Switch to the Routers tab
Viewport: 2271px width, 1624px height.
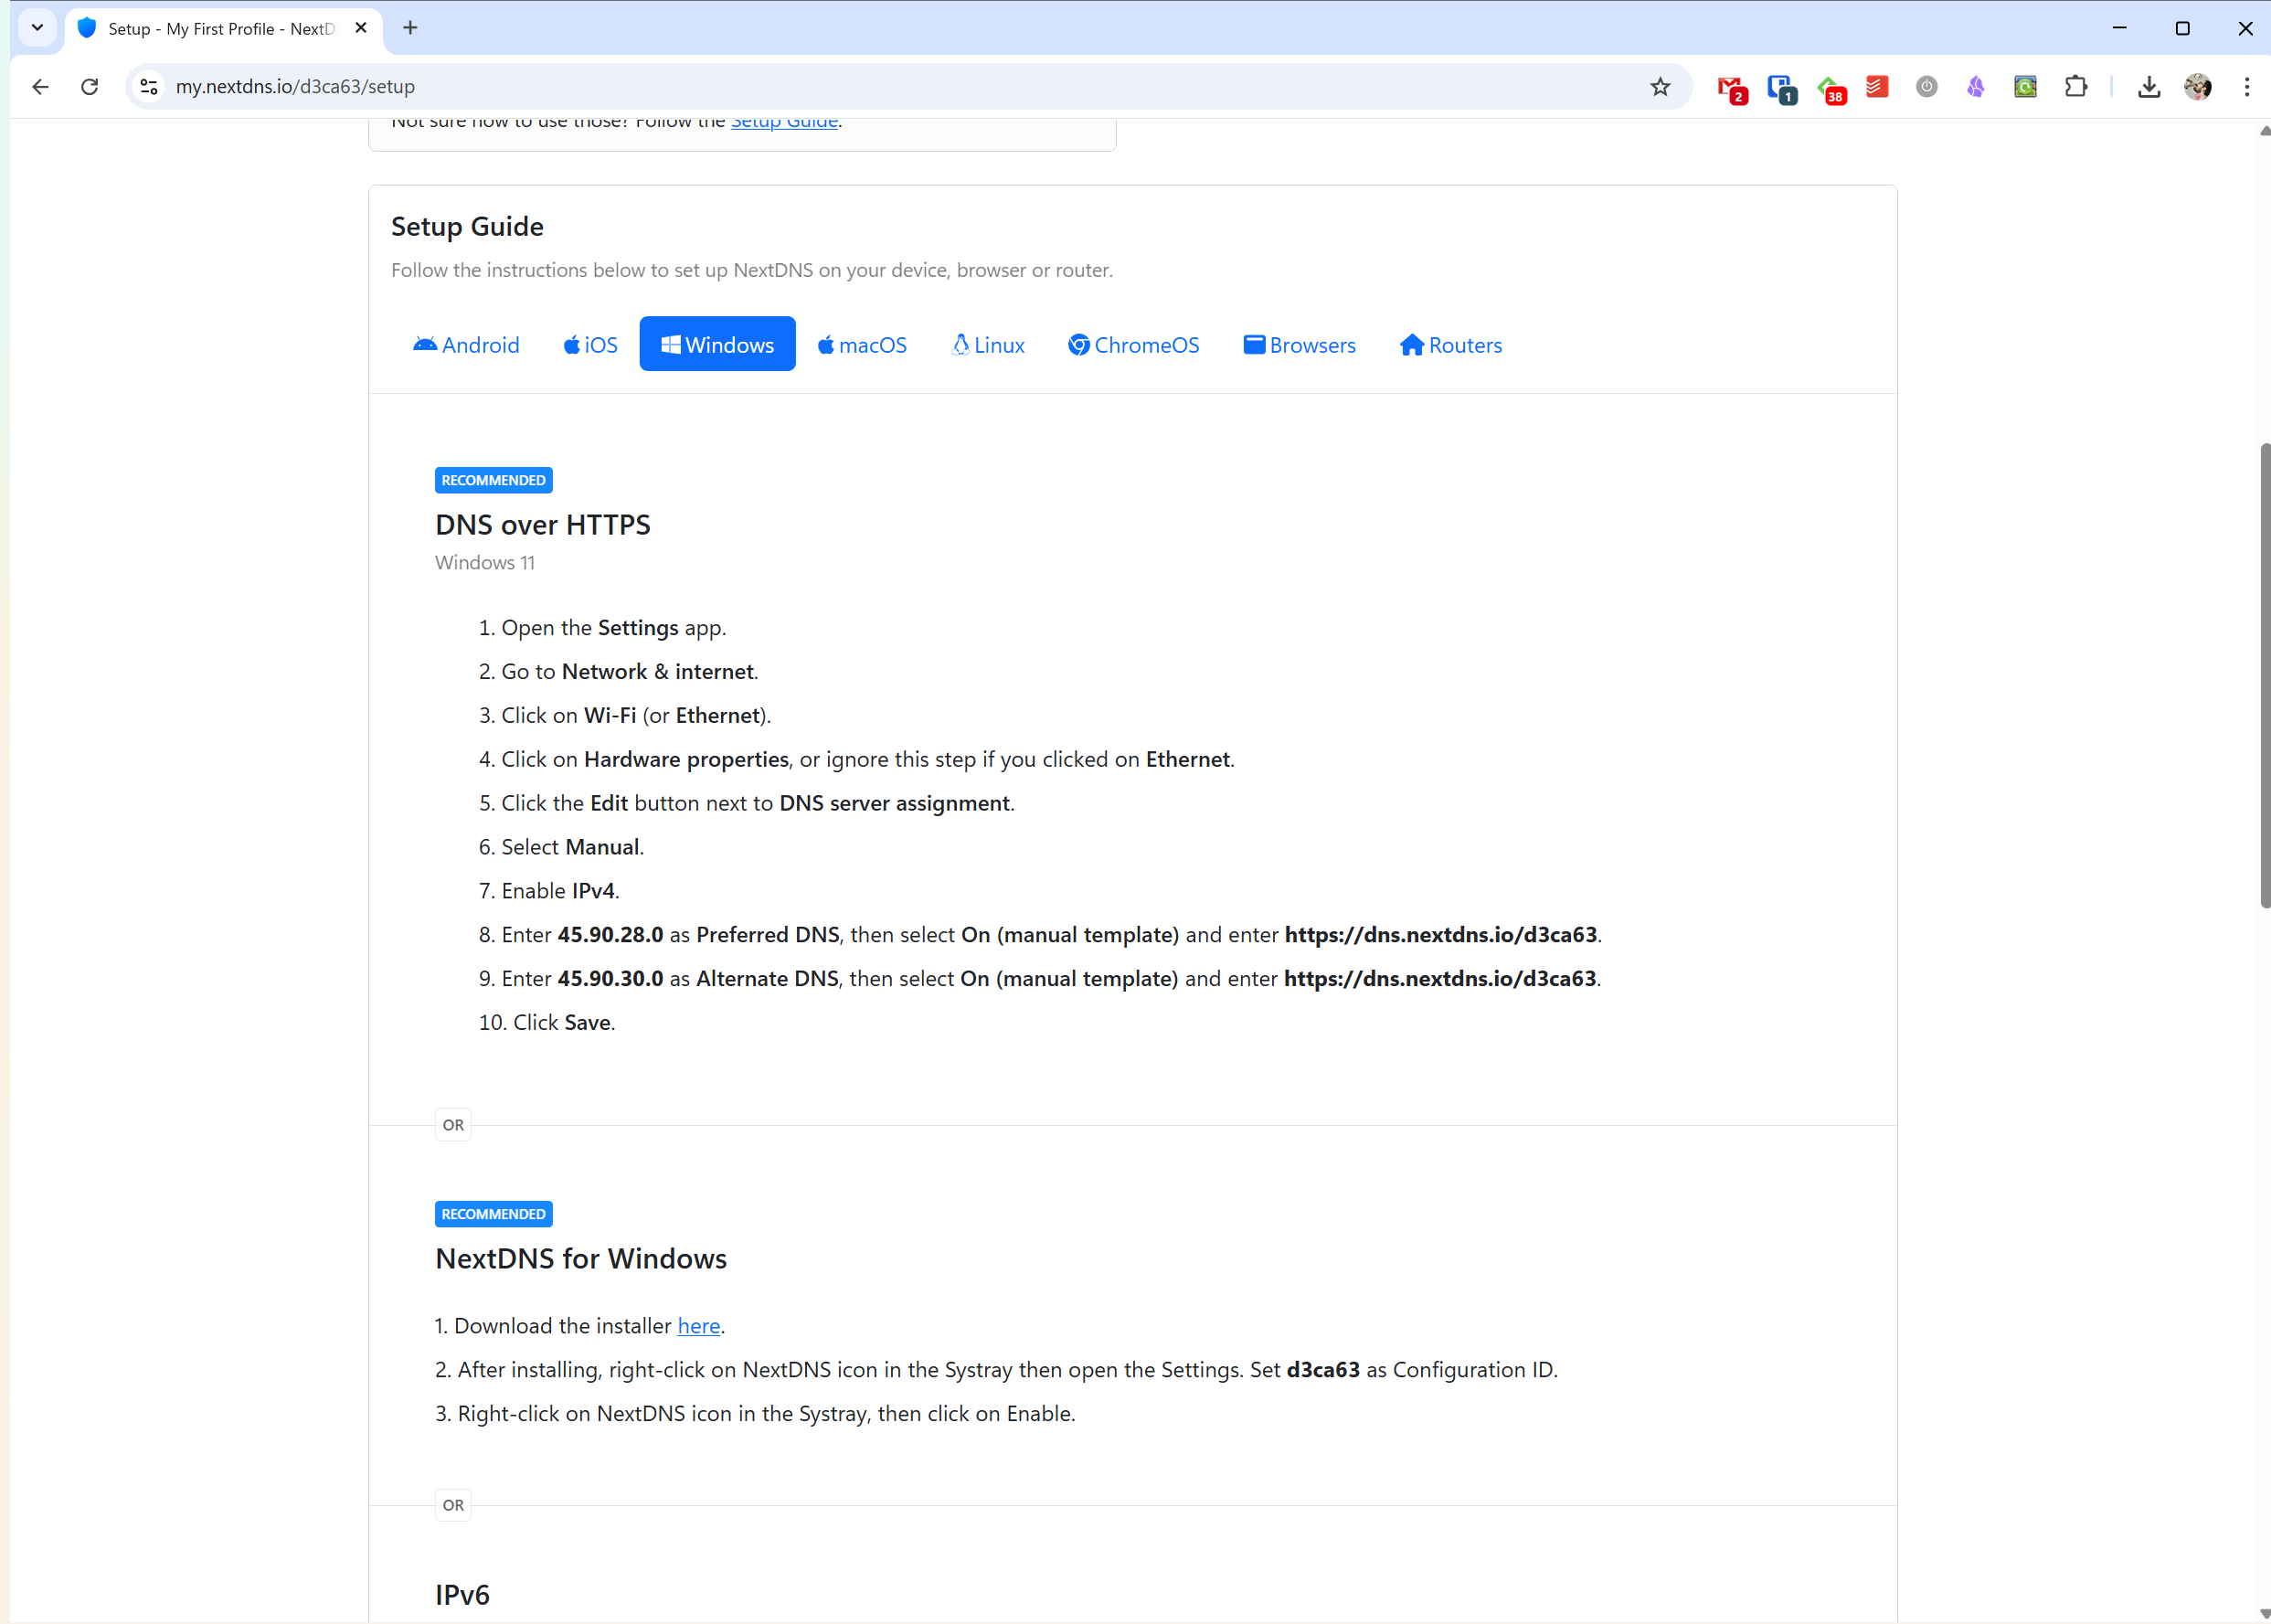click(x=1451, y=345)
